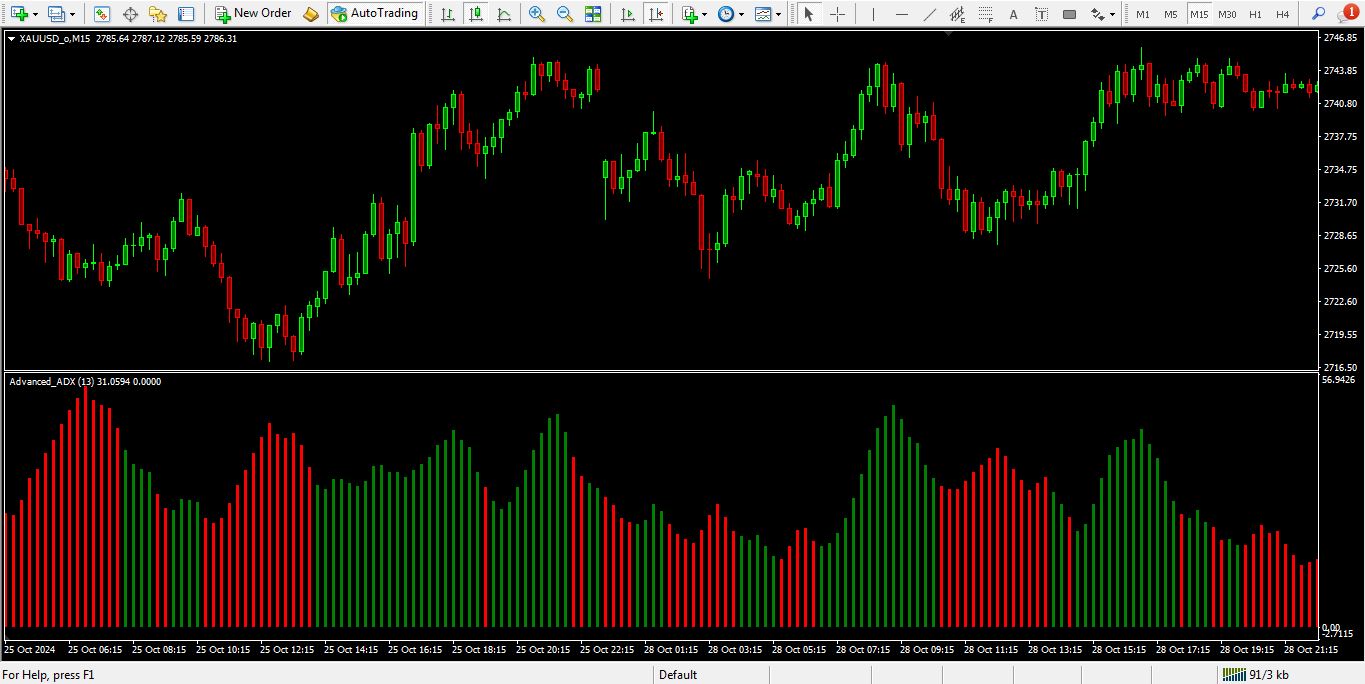Select the M5 timeframe
1365x684 pixels.
coord(1170,14)
